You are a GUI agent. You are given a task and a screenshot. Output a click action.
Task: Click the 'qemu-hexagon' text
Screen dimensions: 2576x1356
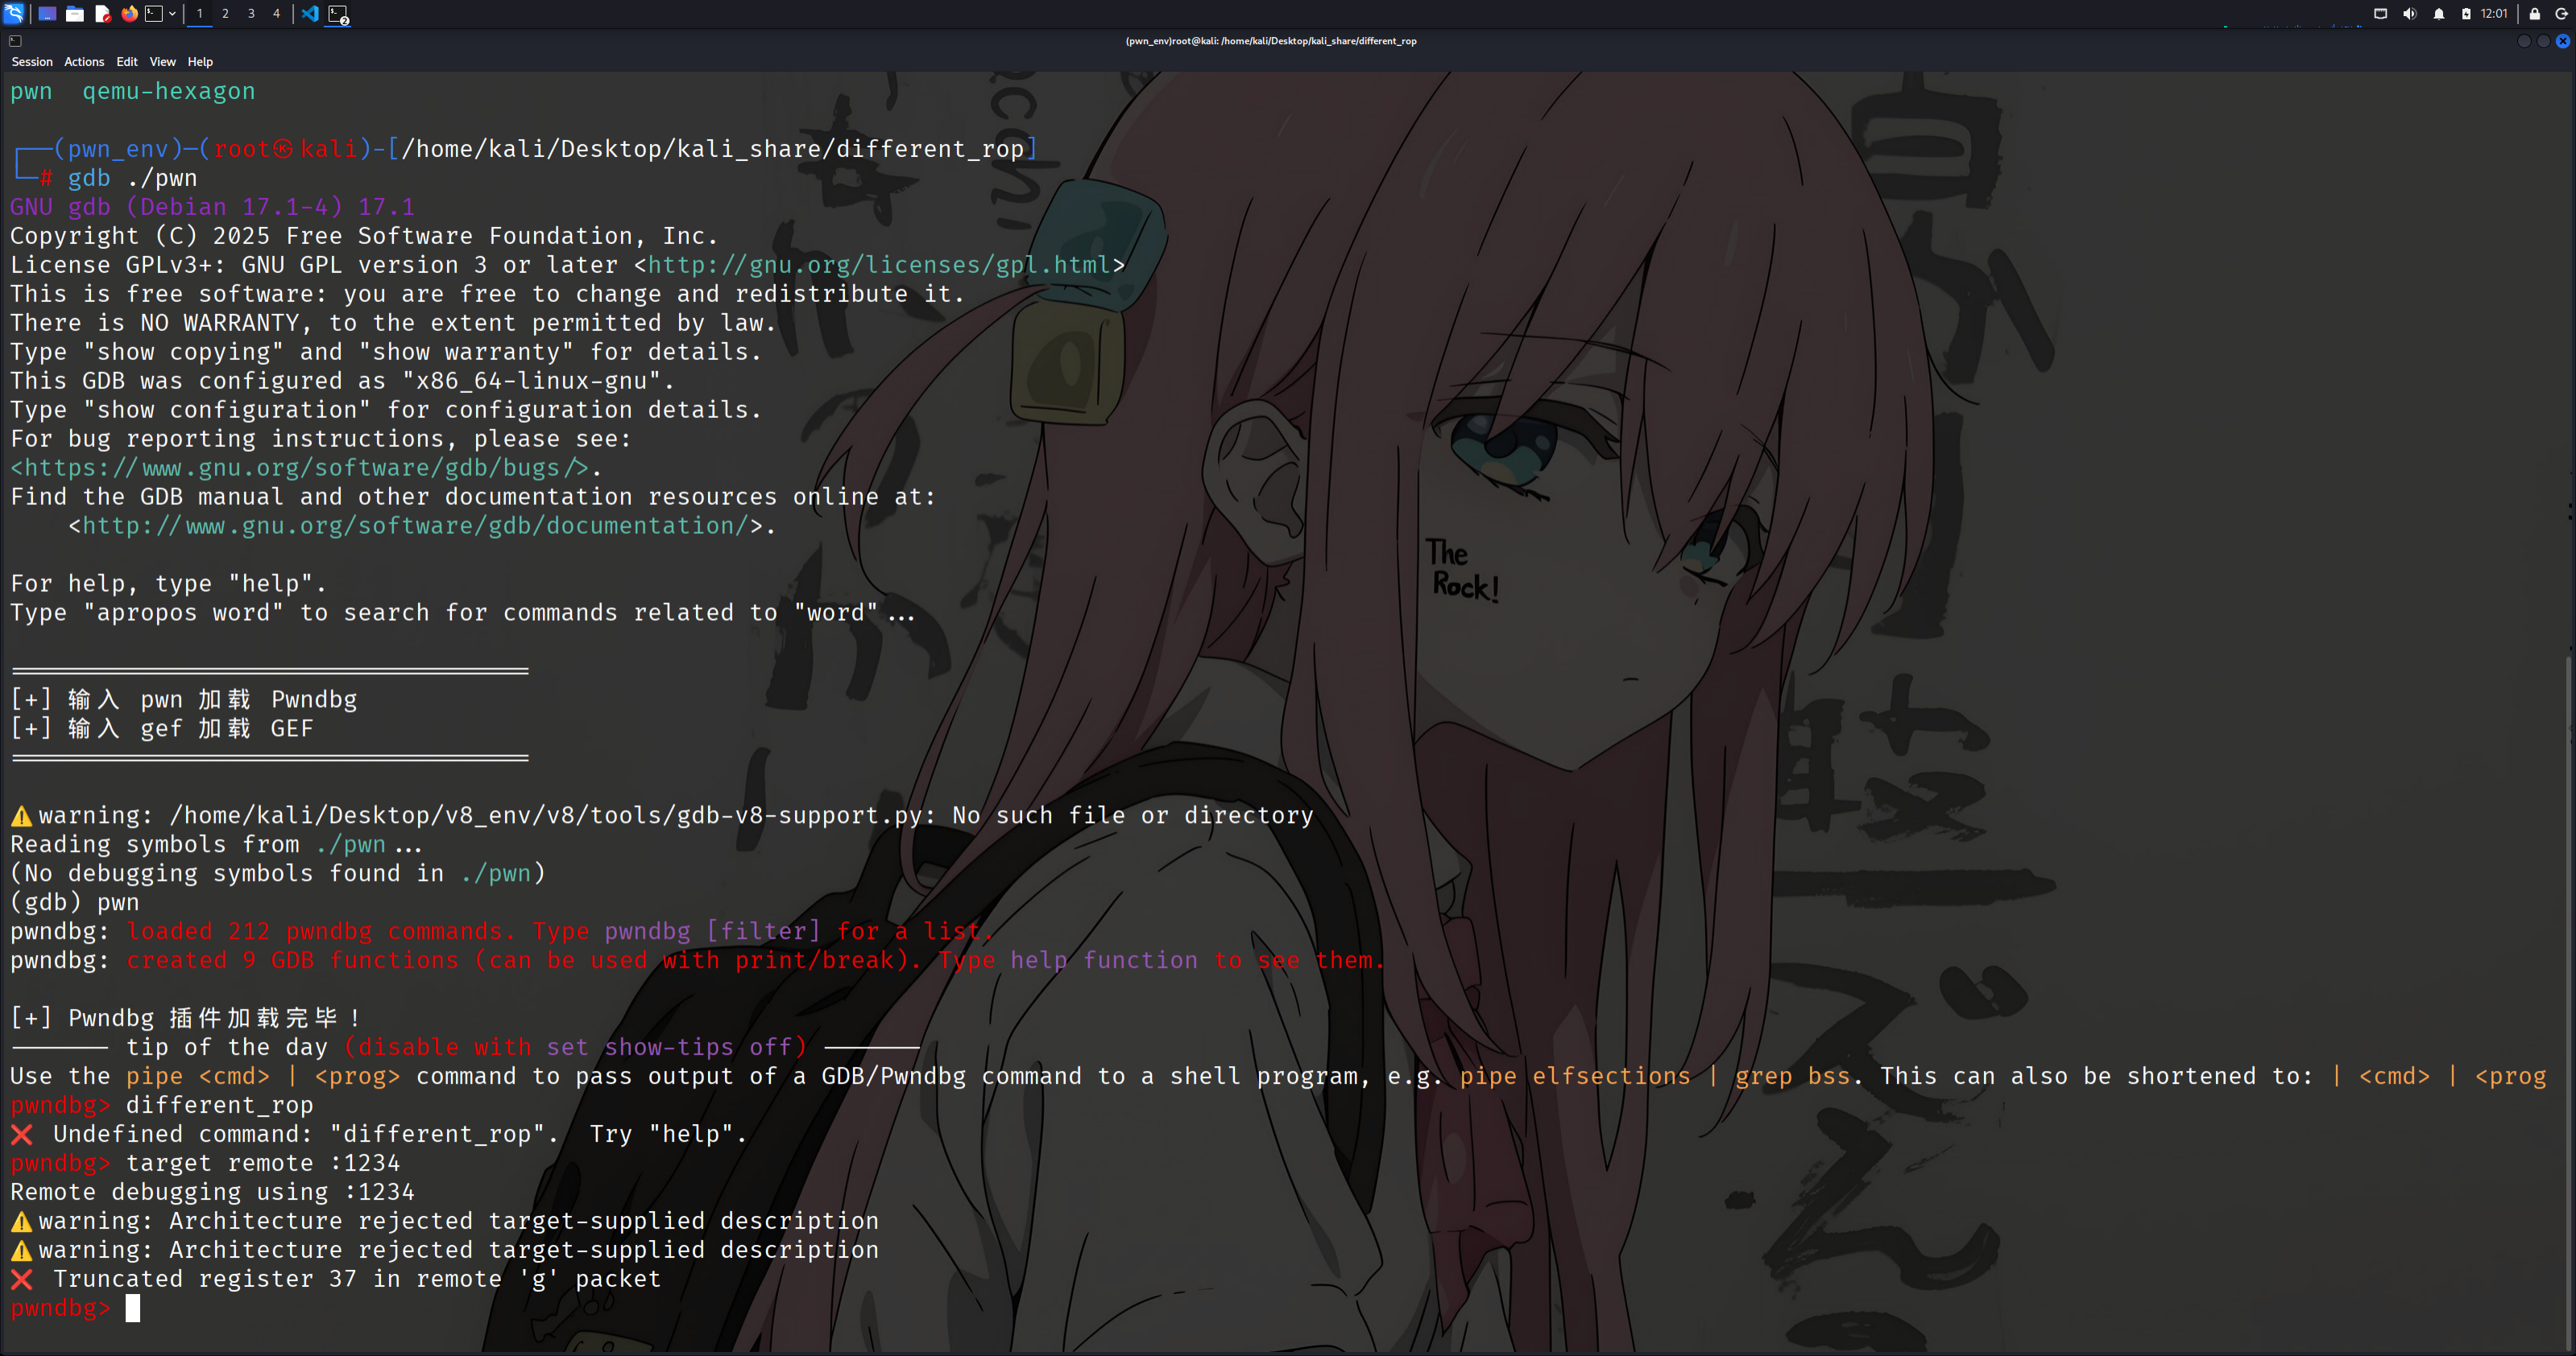click(x=168, y=91)
